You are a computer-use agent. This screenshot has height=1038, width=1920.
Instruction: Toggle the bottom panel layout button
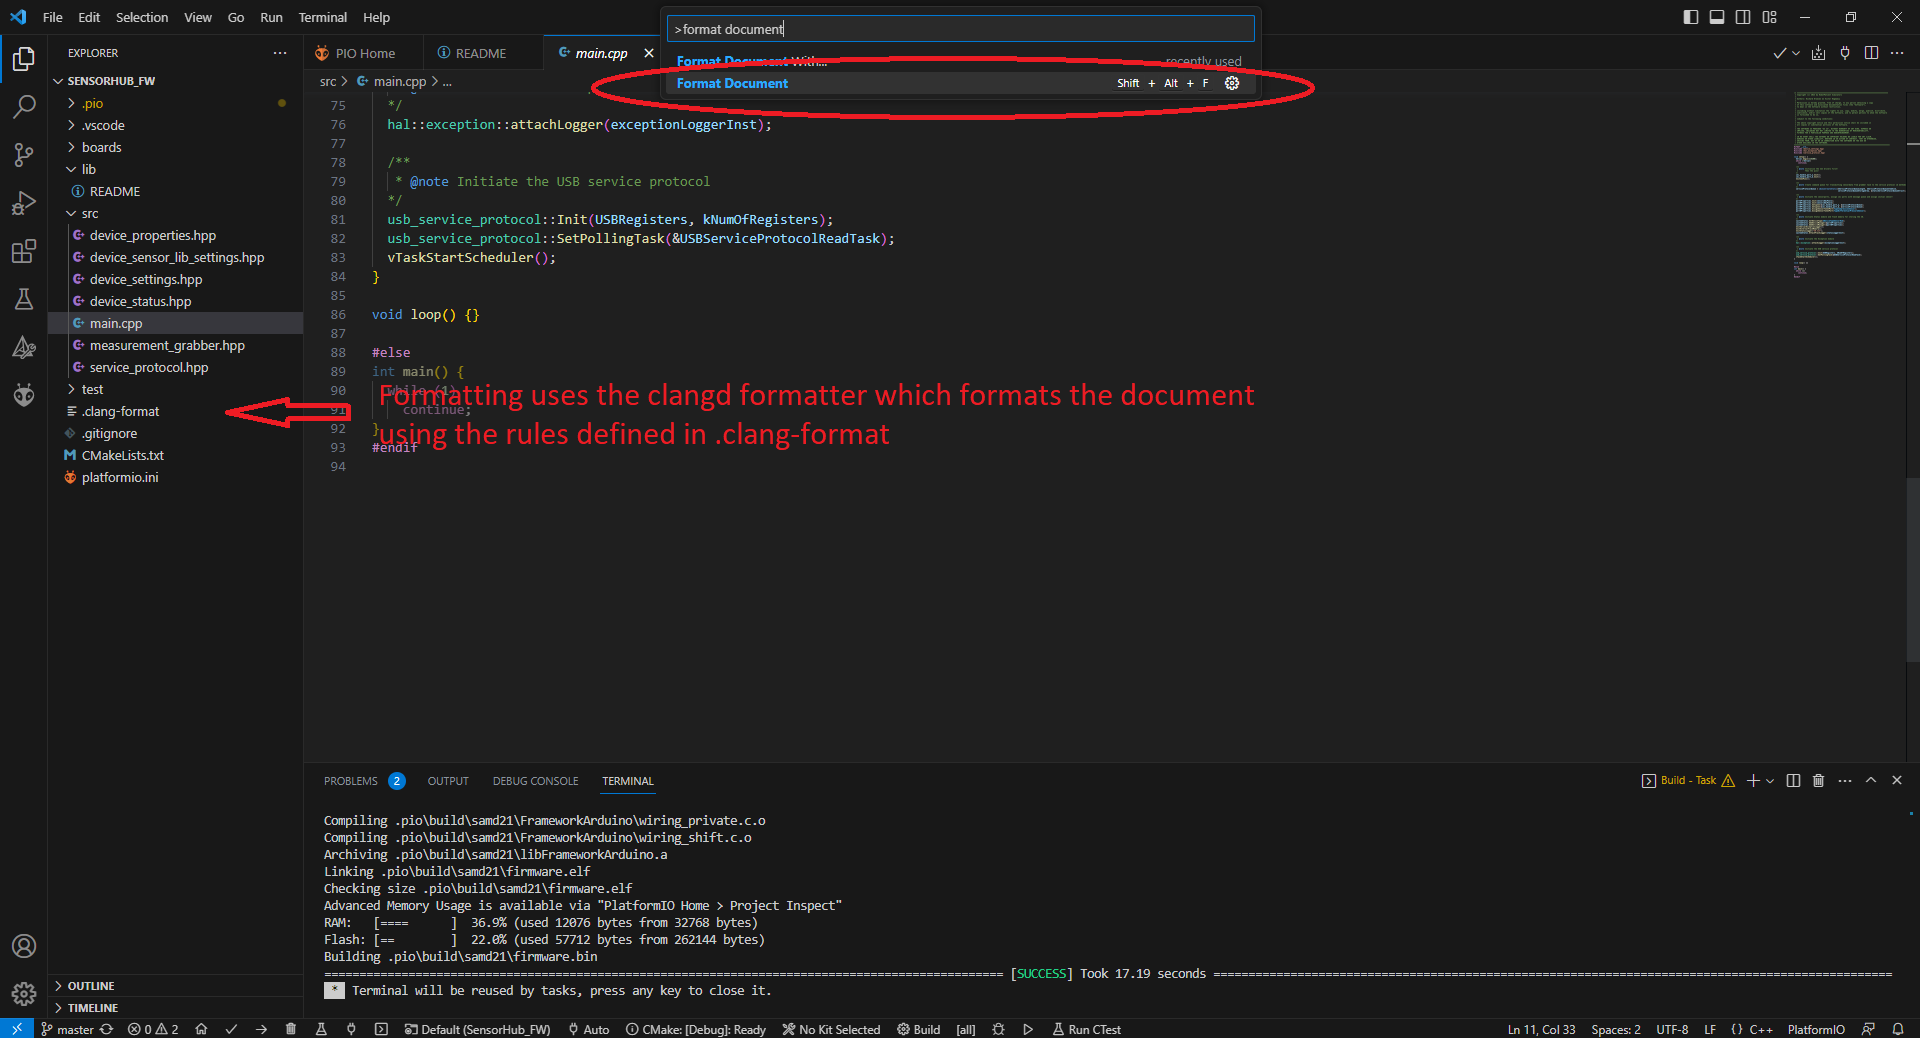(1717, 17)
